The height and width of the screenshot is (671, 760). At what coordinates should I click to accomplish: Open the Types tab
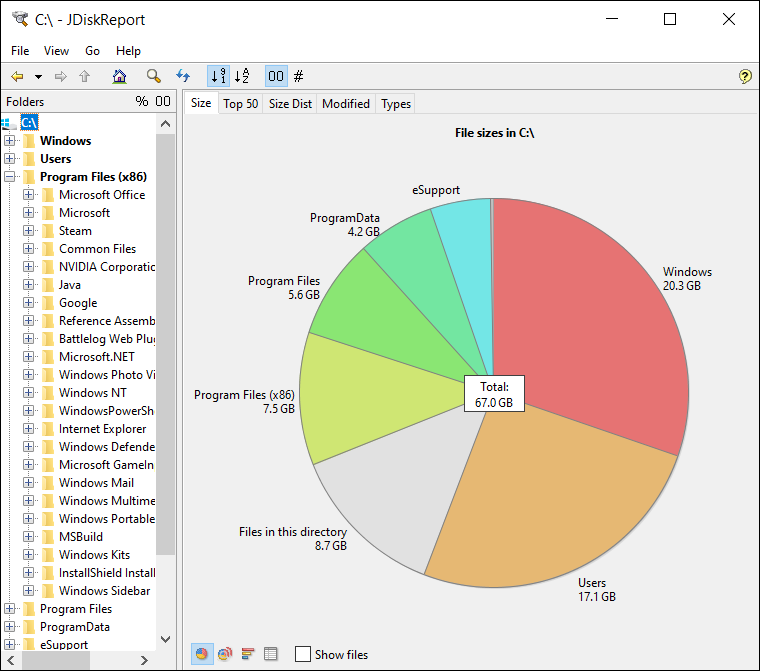click(396, 104)
